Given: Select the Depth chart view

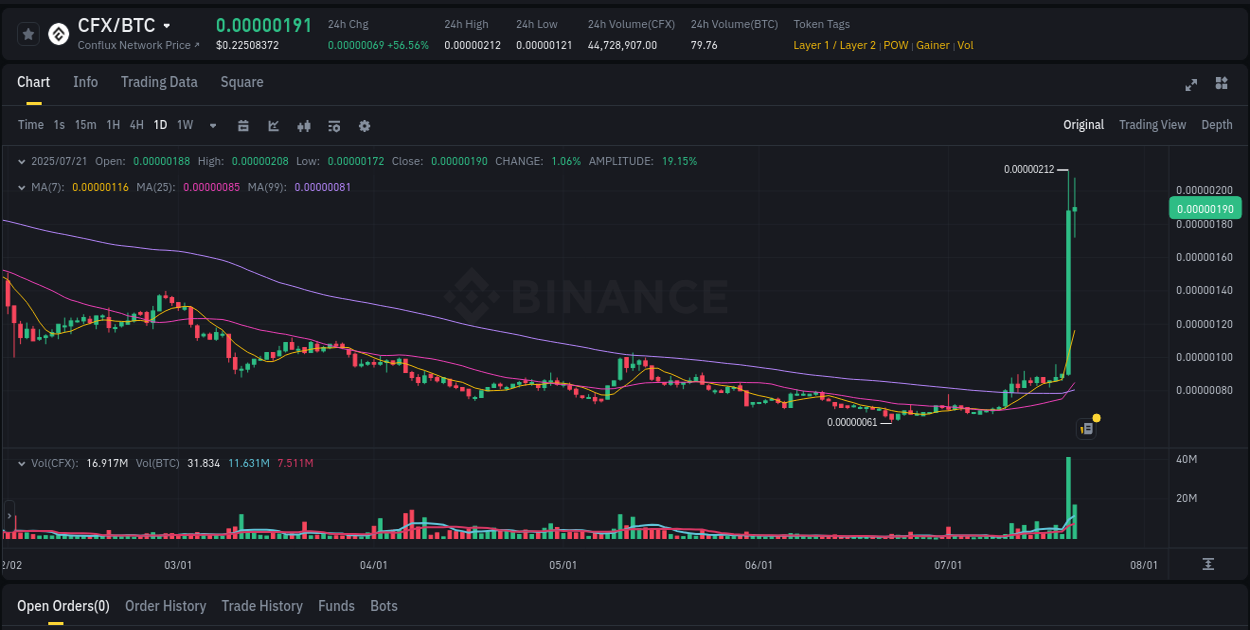Looking at the screenshot, I should (1216, 125).
